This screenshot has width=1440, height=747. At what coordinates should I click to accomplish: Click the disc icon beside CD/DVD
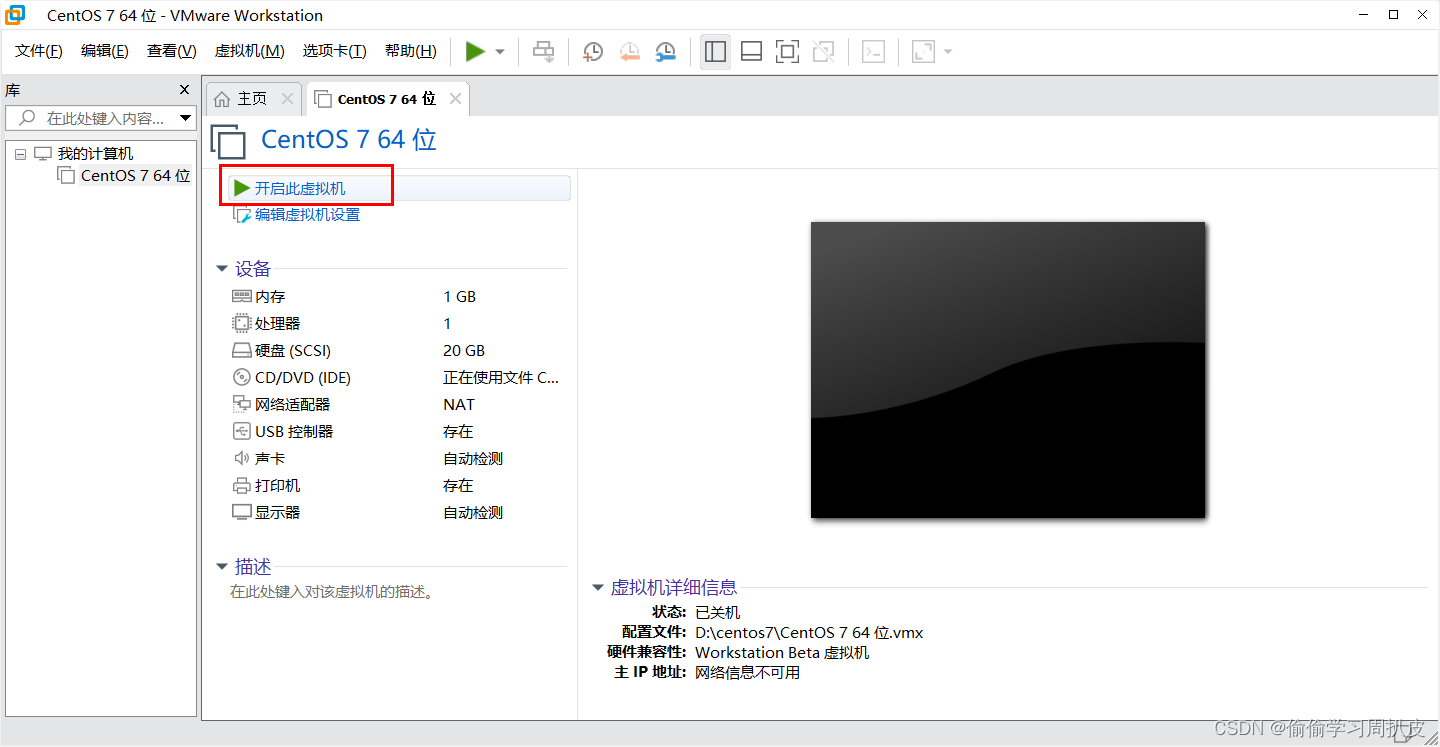(x=241, y=377)
